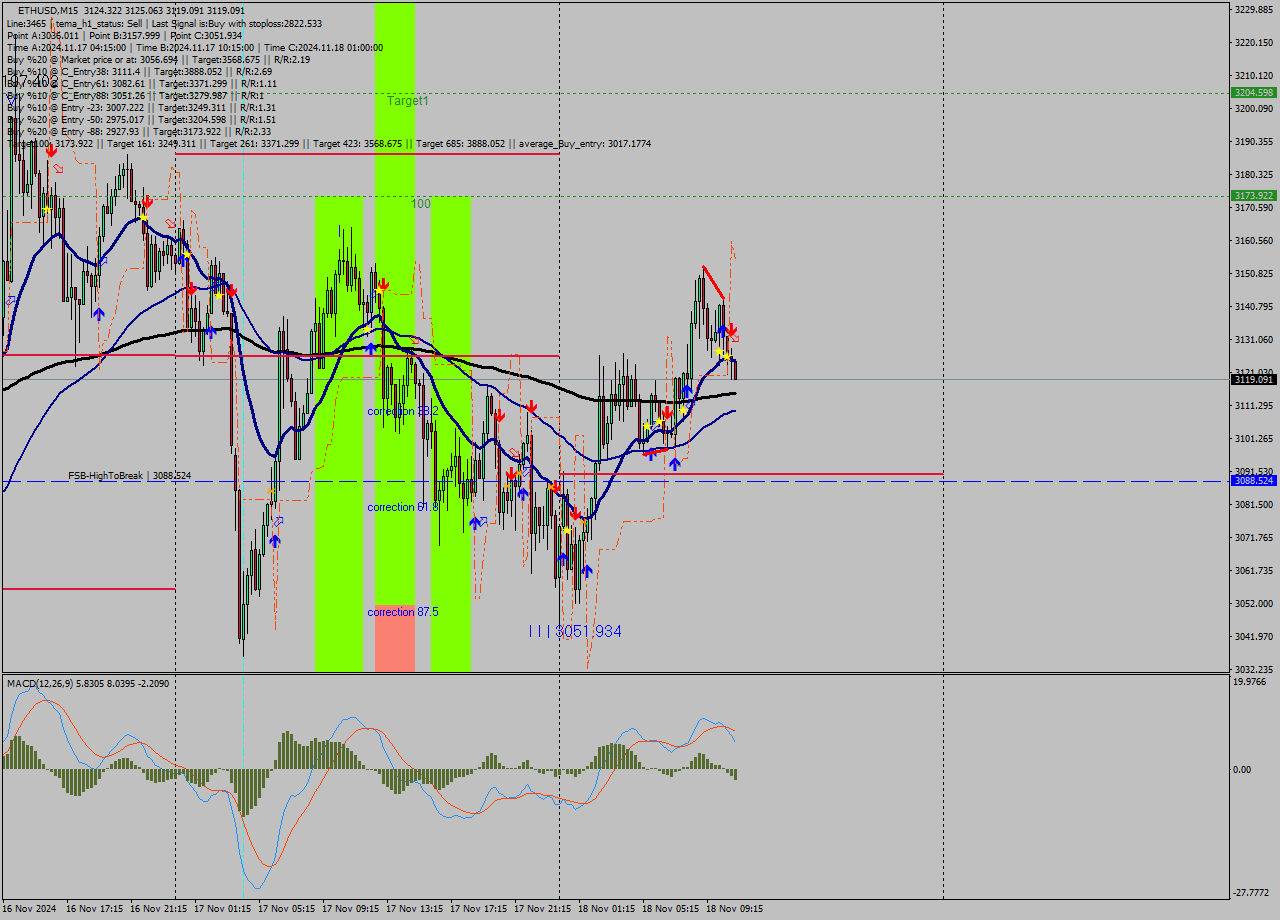Click 18 Nov 01:15 on the time axis
This screenshot has width=1280, height=920.
click(607, 909)
